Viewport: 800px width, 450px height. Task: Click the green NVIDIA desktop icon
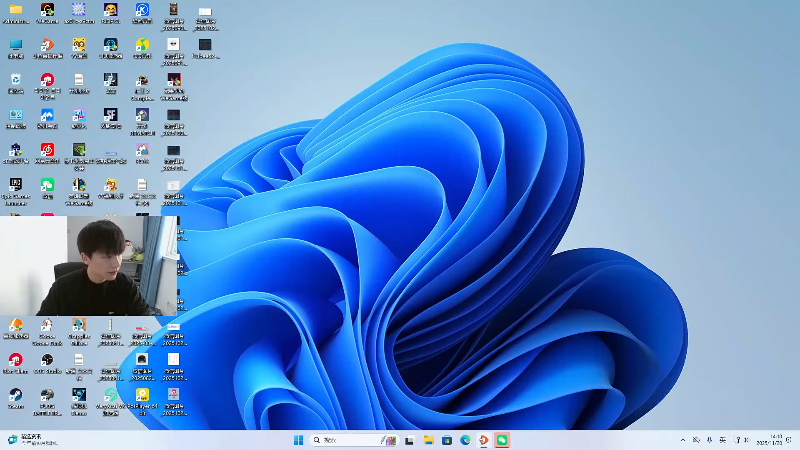(79, 151)
